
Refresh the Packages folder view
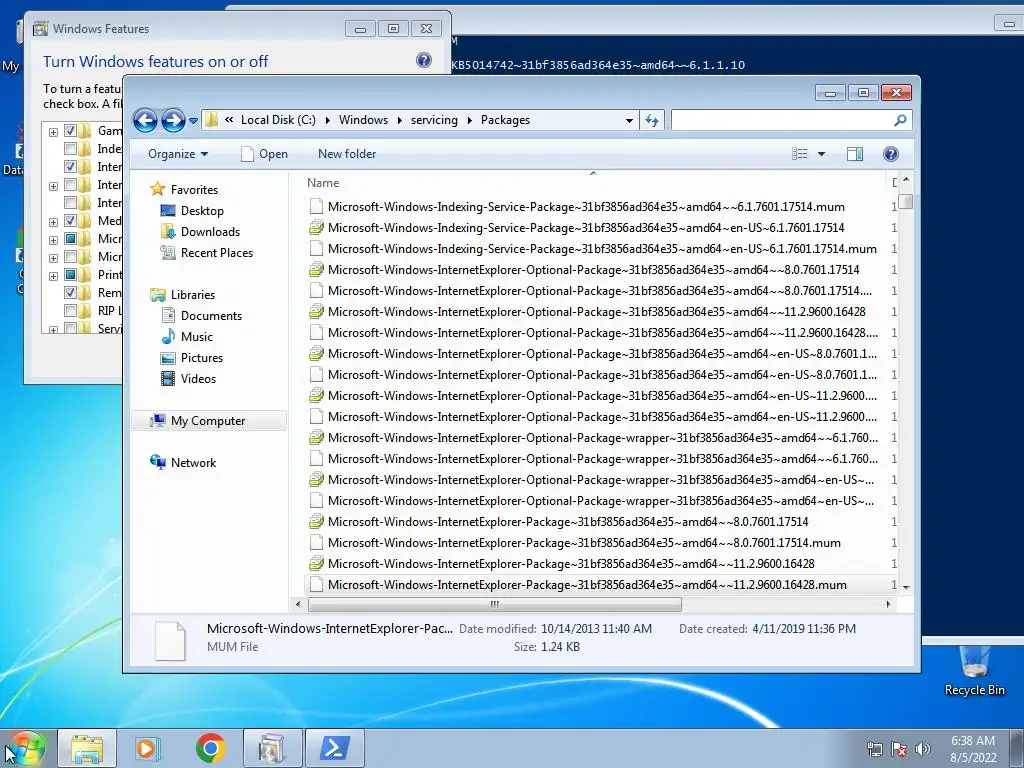pyautogui.click(x=652, y=120)
